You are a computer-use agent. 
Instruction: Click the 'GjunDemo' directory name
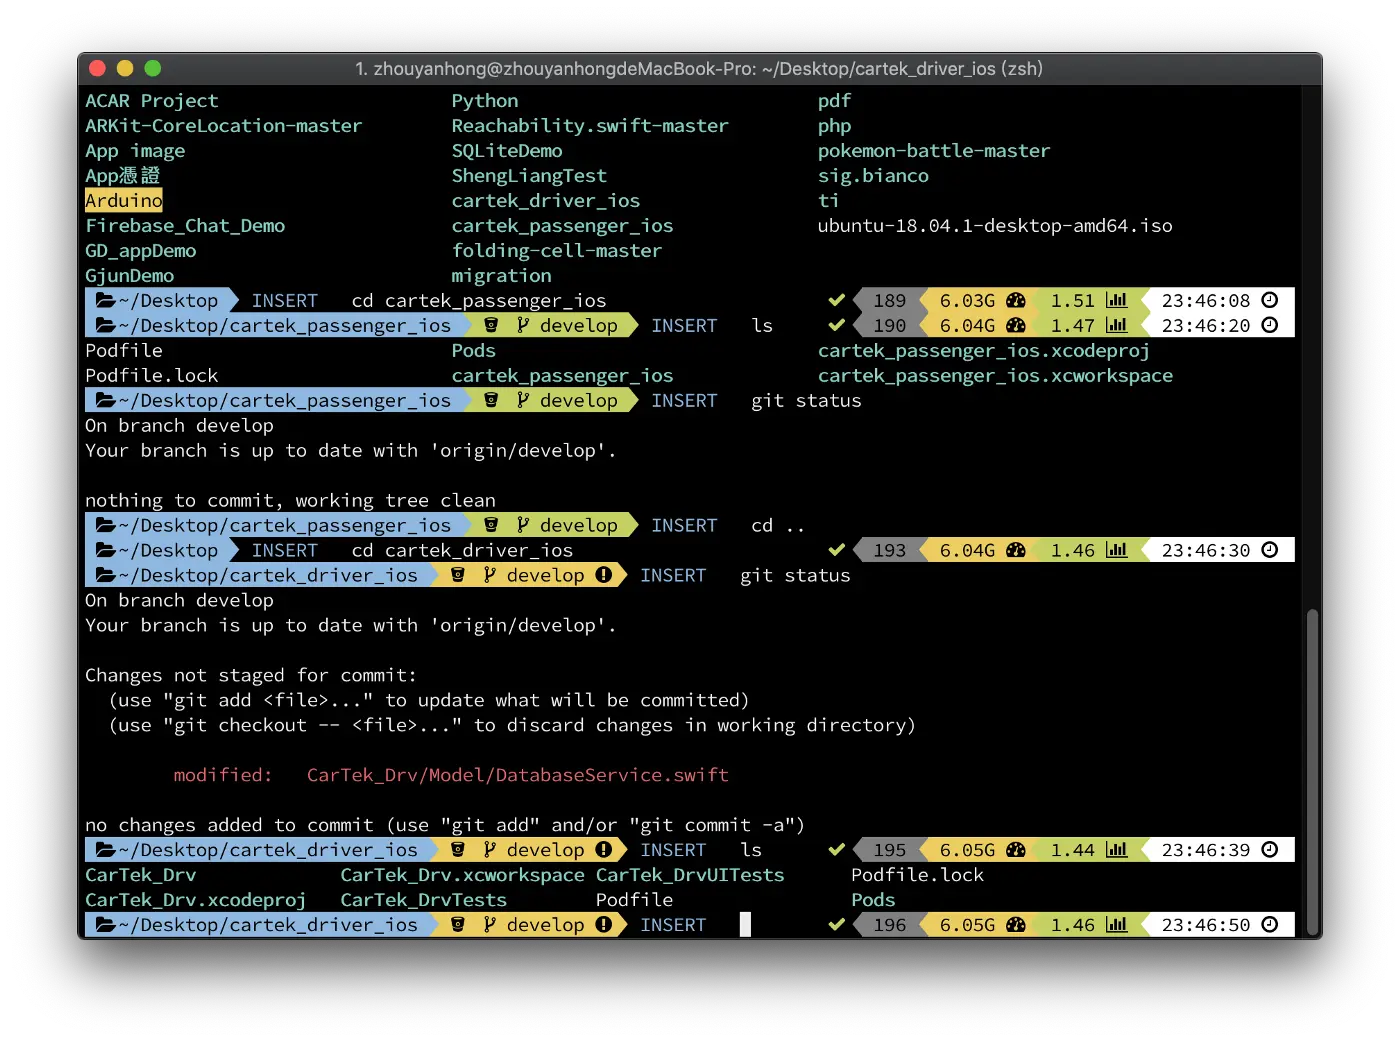pyautogui.click(x=130, y=276)
